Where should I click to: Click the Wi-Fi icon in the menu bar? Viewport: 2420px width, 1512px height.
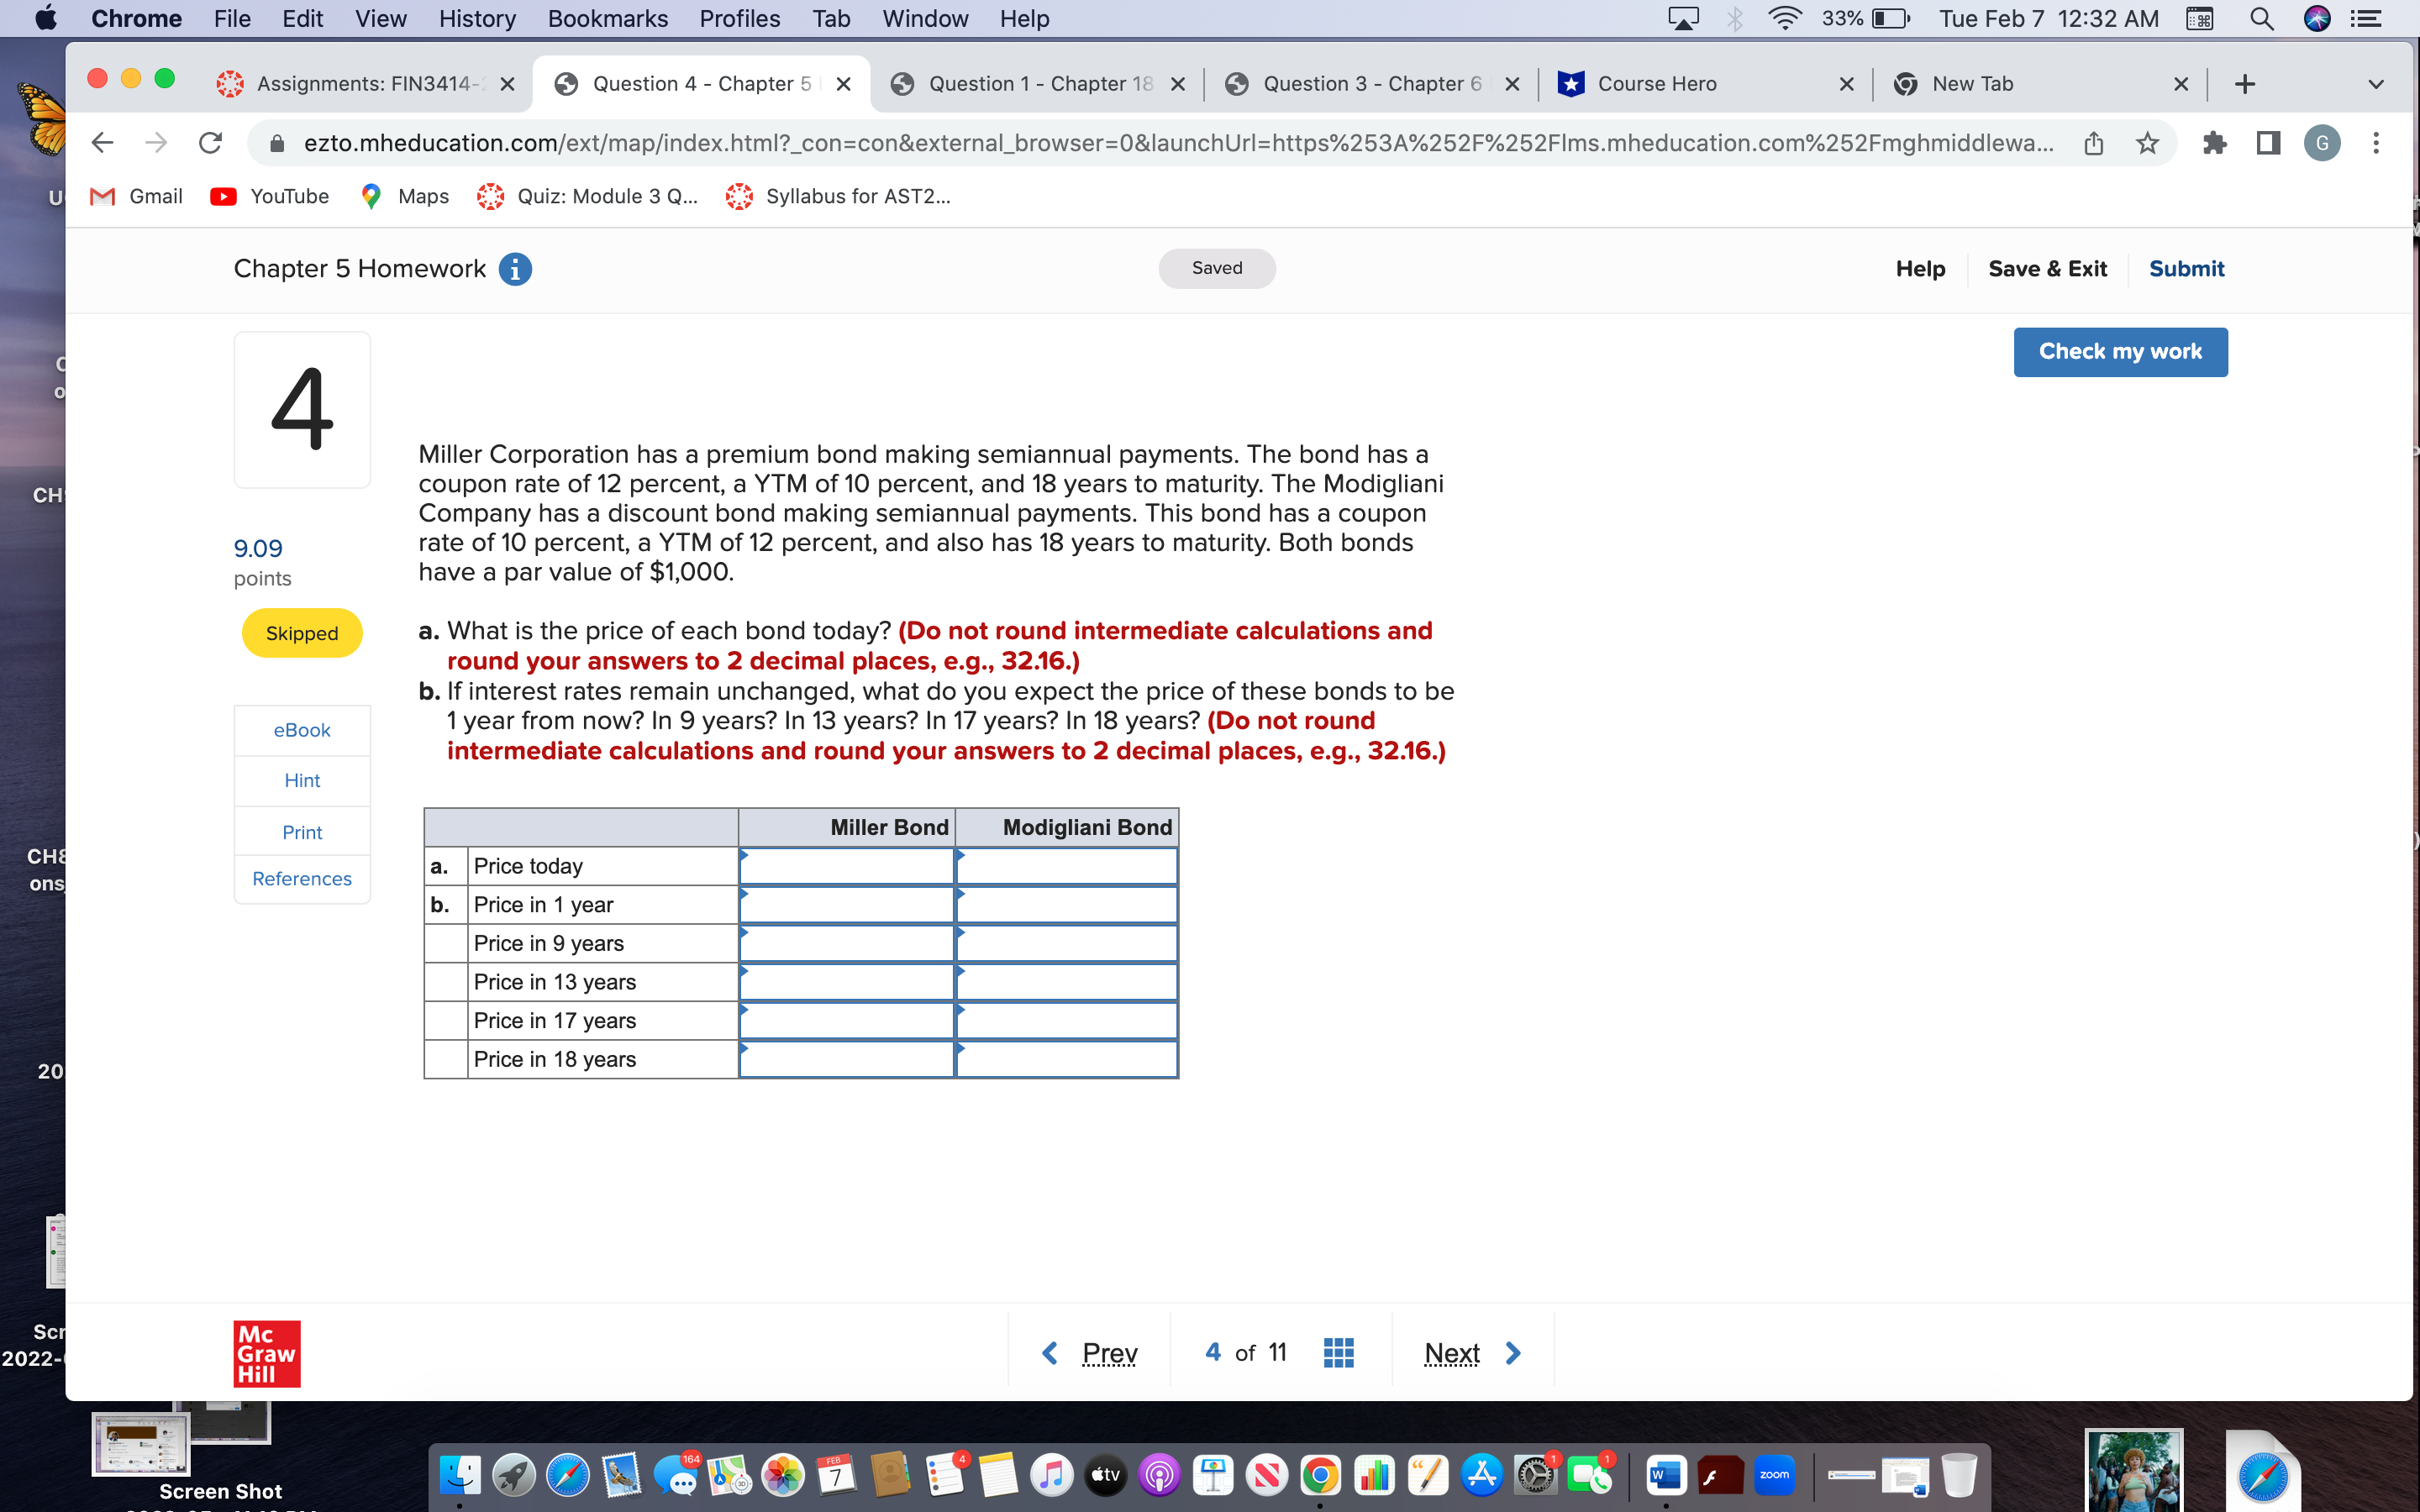coord(1785,18)
